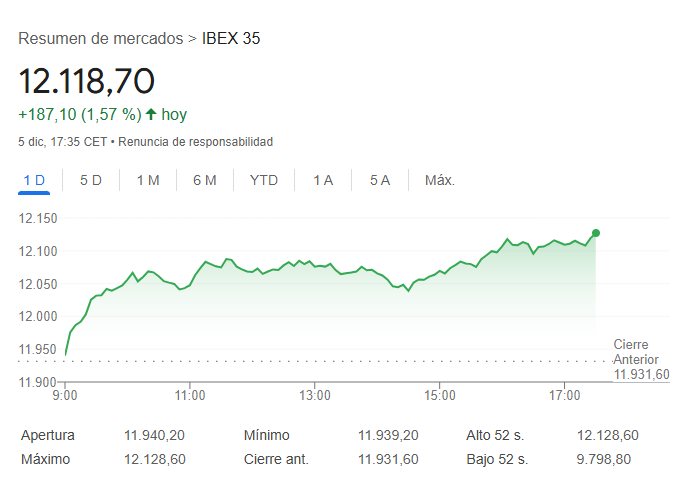Image resolution: width=696 pixels, height=480 pixels.
Task: Click the 12.118,70 index price
Action: pyautogui.click(x=87, y=81)
